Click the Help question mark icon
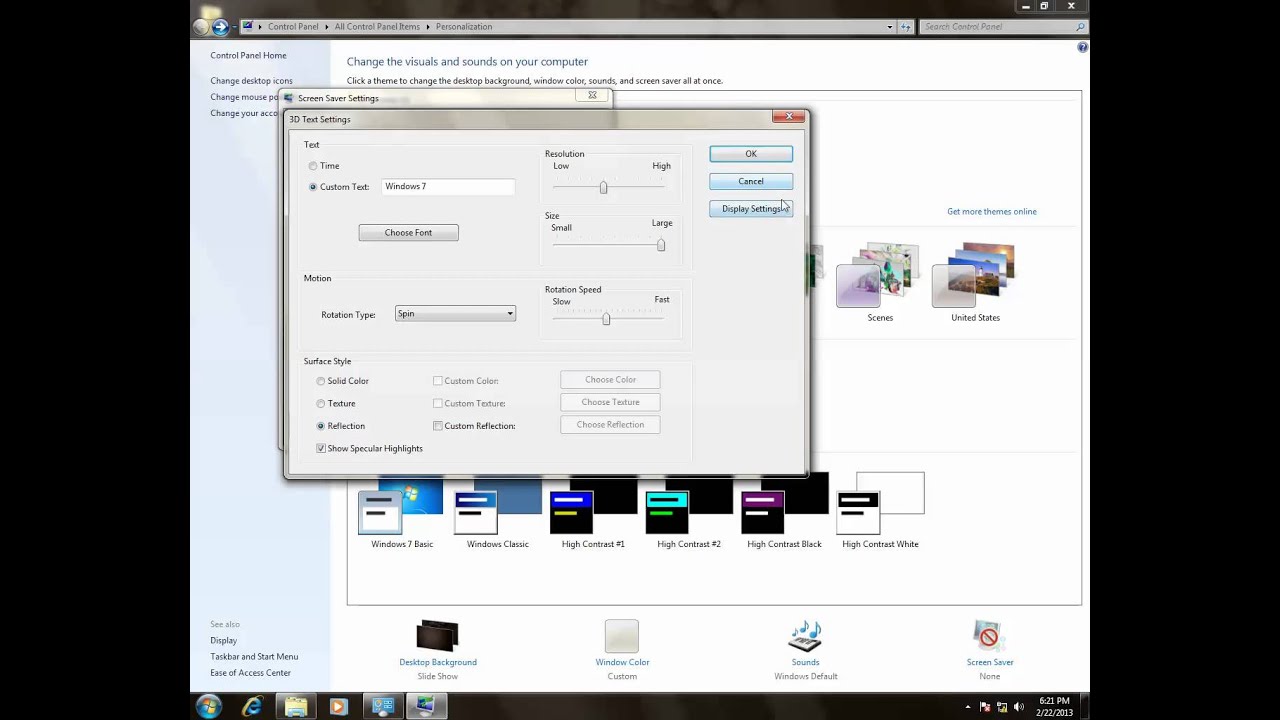Image resolution: width=1280 pixels, height=720 pixels. pos(1082,47)
